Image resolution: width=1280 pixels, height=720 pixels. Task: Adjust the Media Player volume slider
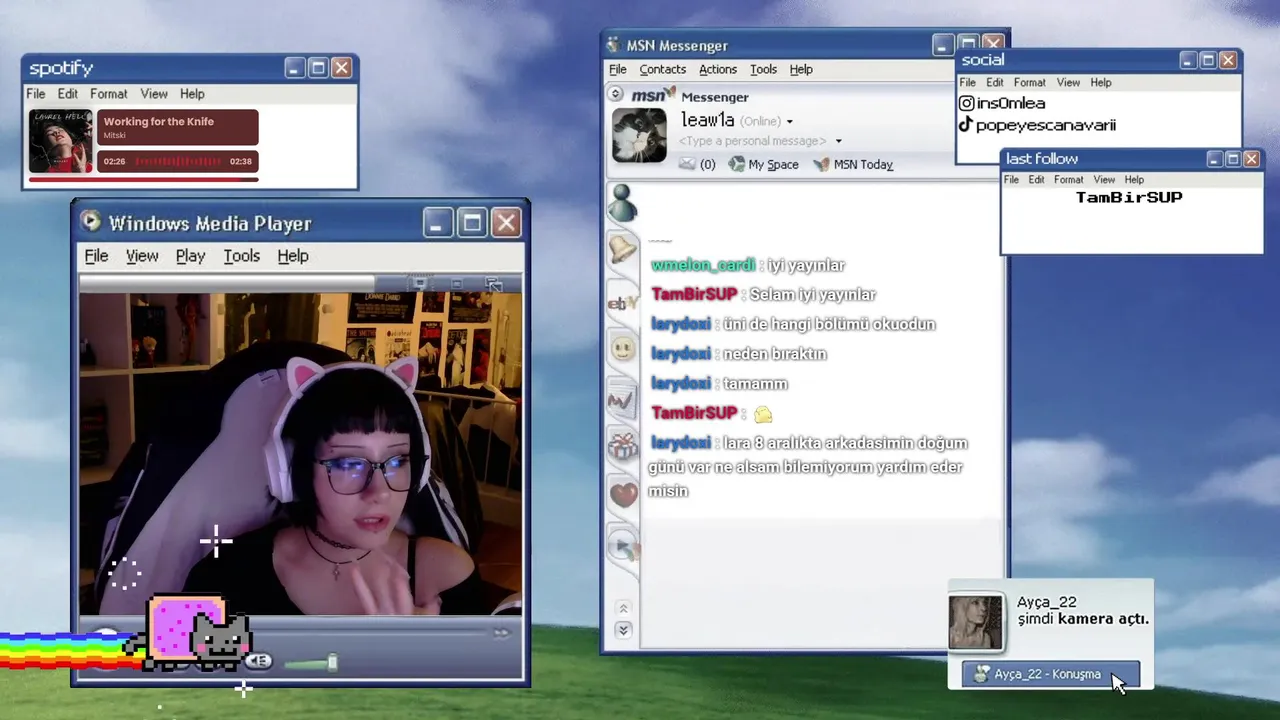click(310, 662)
